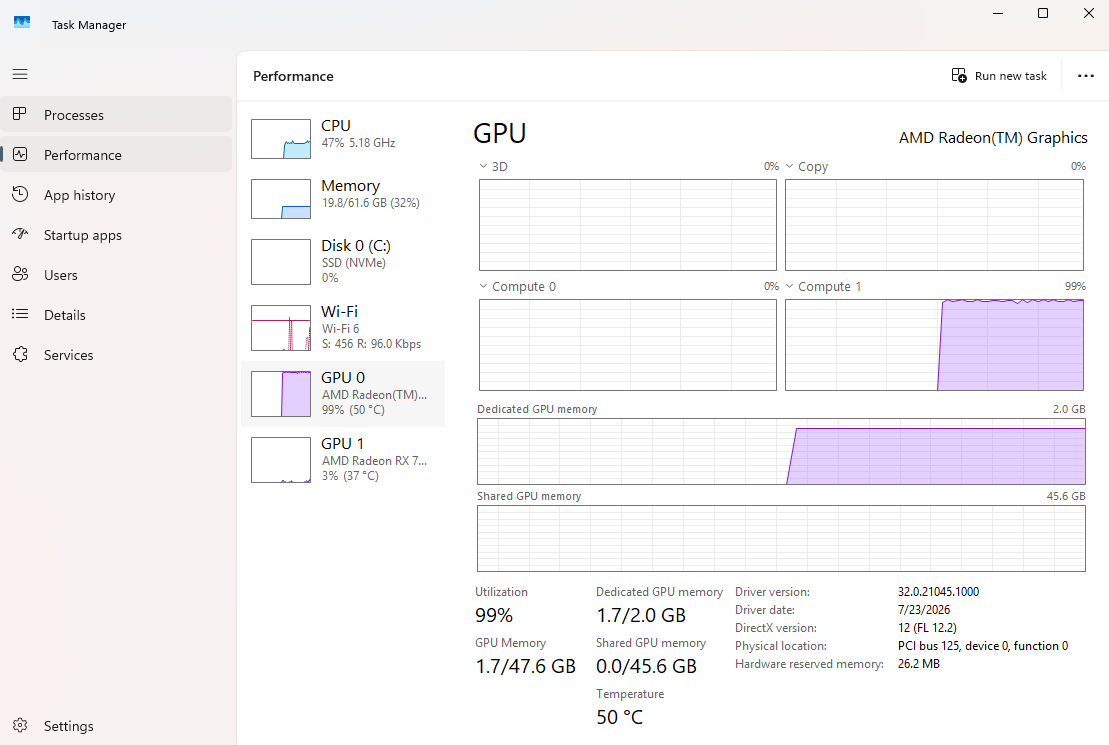Maximize the Task Manager window
This screenshot has height=745, width=1109.
pos(1043,13)
